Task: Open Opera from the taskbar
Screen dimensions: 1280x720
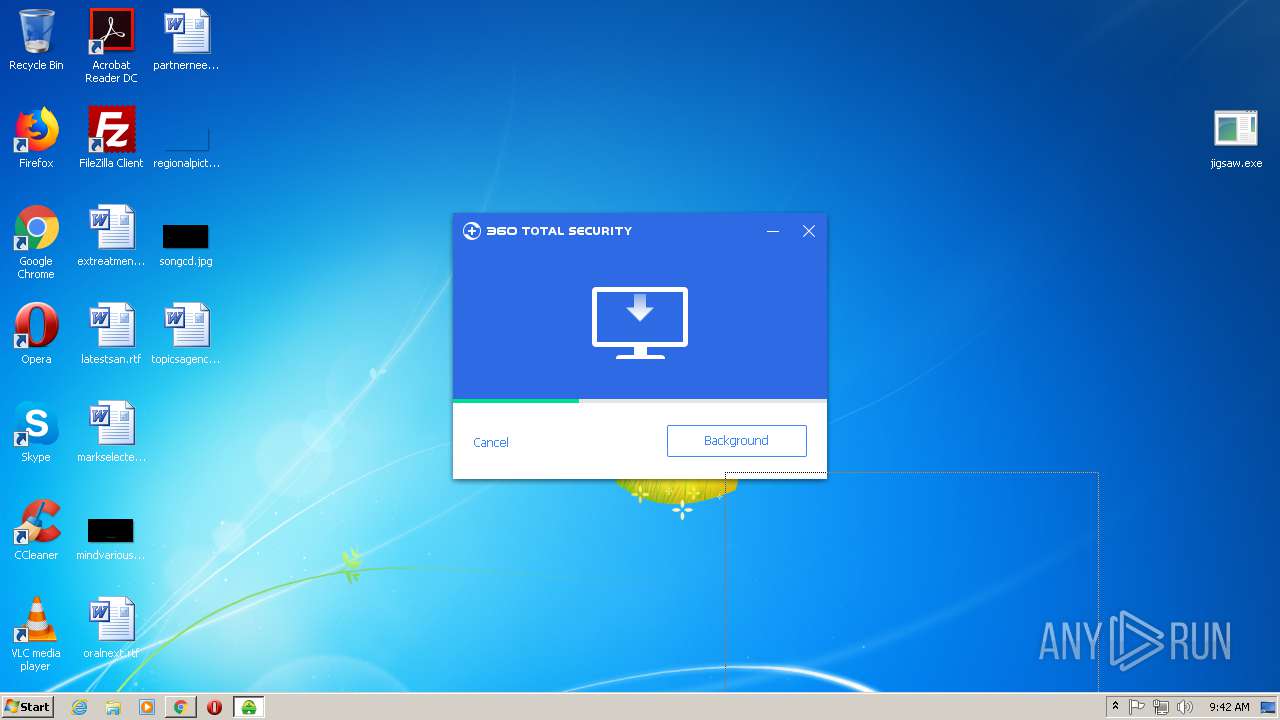Action: pyautogui.click(x=214, y=707)
